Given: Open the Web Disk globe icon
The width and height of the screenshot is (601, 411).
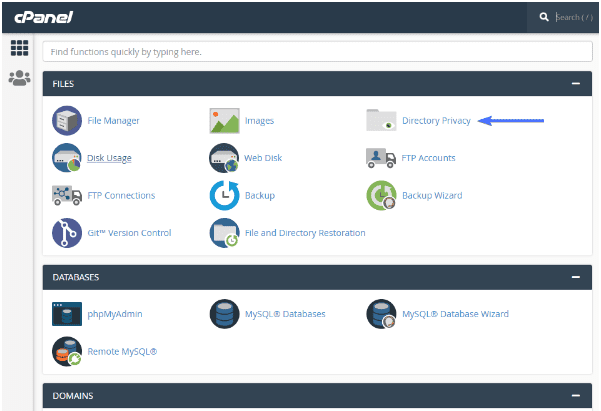Looking at the screenshot, I should (224, 158).
